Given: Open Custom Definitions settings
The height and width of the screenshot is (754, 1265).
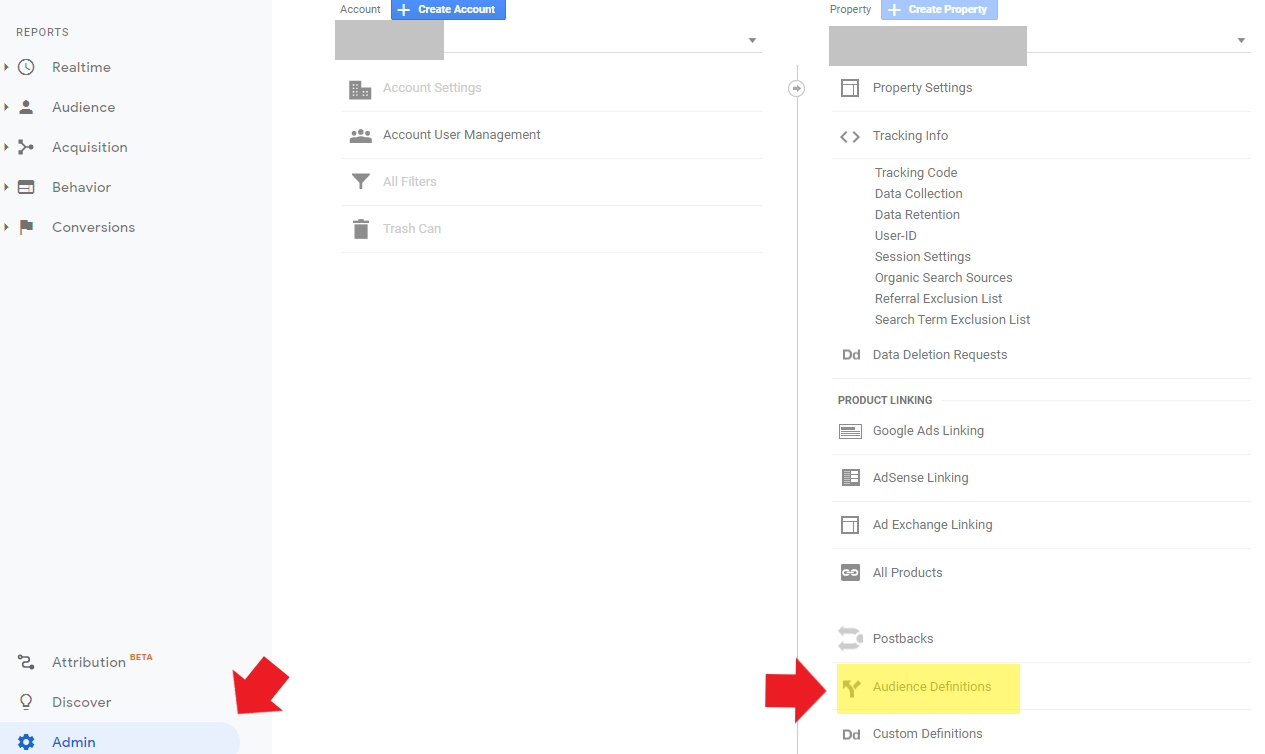Looking at the screenshot, I should point(927,734).
